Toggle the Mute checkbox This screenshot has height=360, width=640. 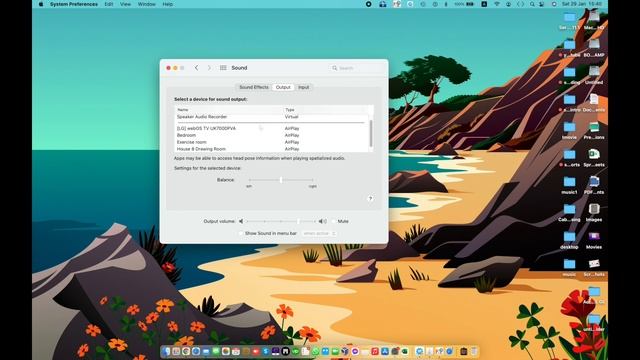(334, 221)
